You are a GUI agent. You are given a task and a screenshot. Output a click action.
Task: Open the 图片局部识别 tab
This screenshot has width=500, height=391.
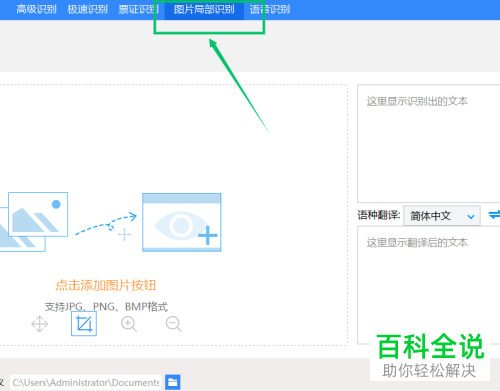click(x=204, y=9)
